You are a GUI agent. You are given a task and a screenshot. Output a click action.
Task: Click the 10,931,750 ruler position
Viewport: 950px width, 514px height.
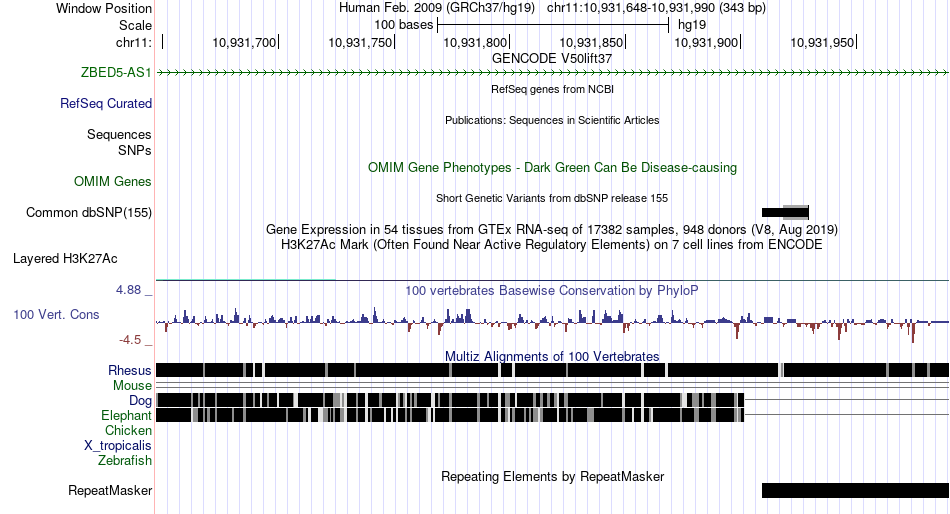[x=360, y=42]
